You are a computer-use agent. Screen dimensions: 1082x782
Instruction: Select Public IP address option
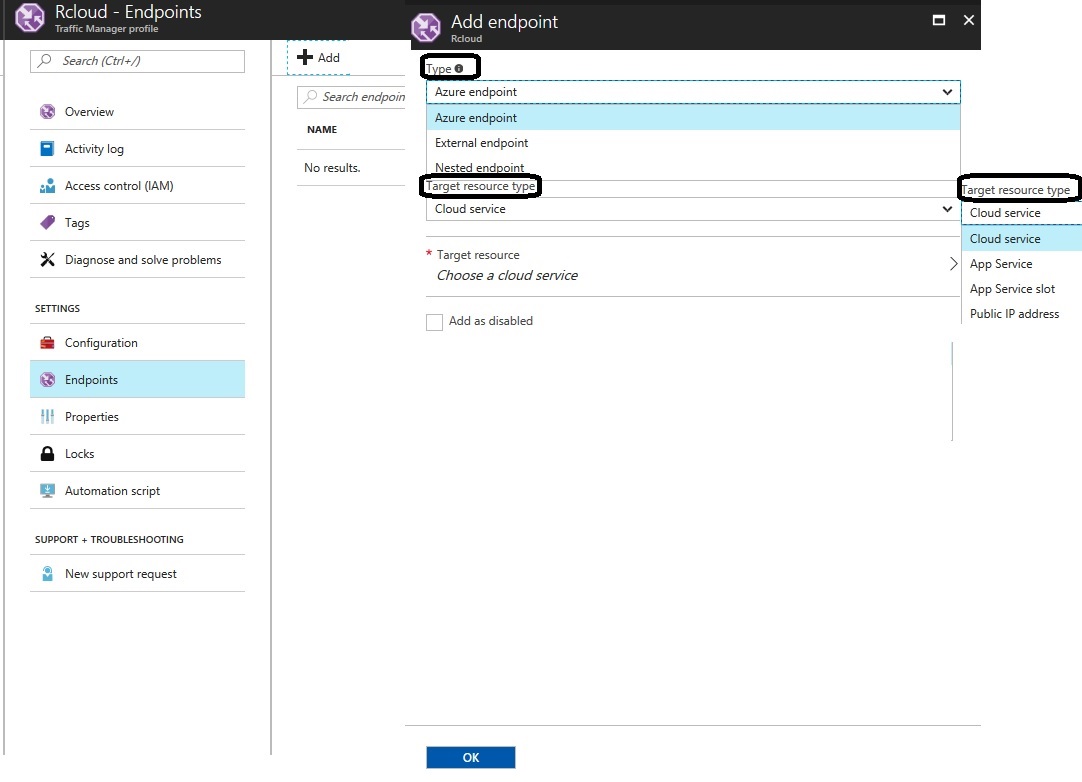coord(1014,314)
